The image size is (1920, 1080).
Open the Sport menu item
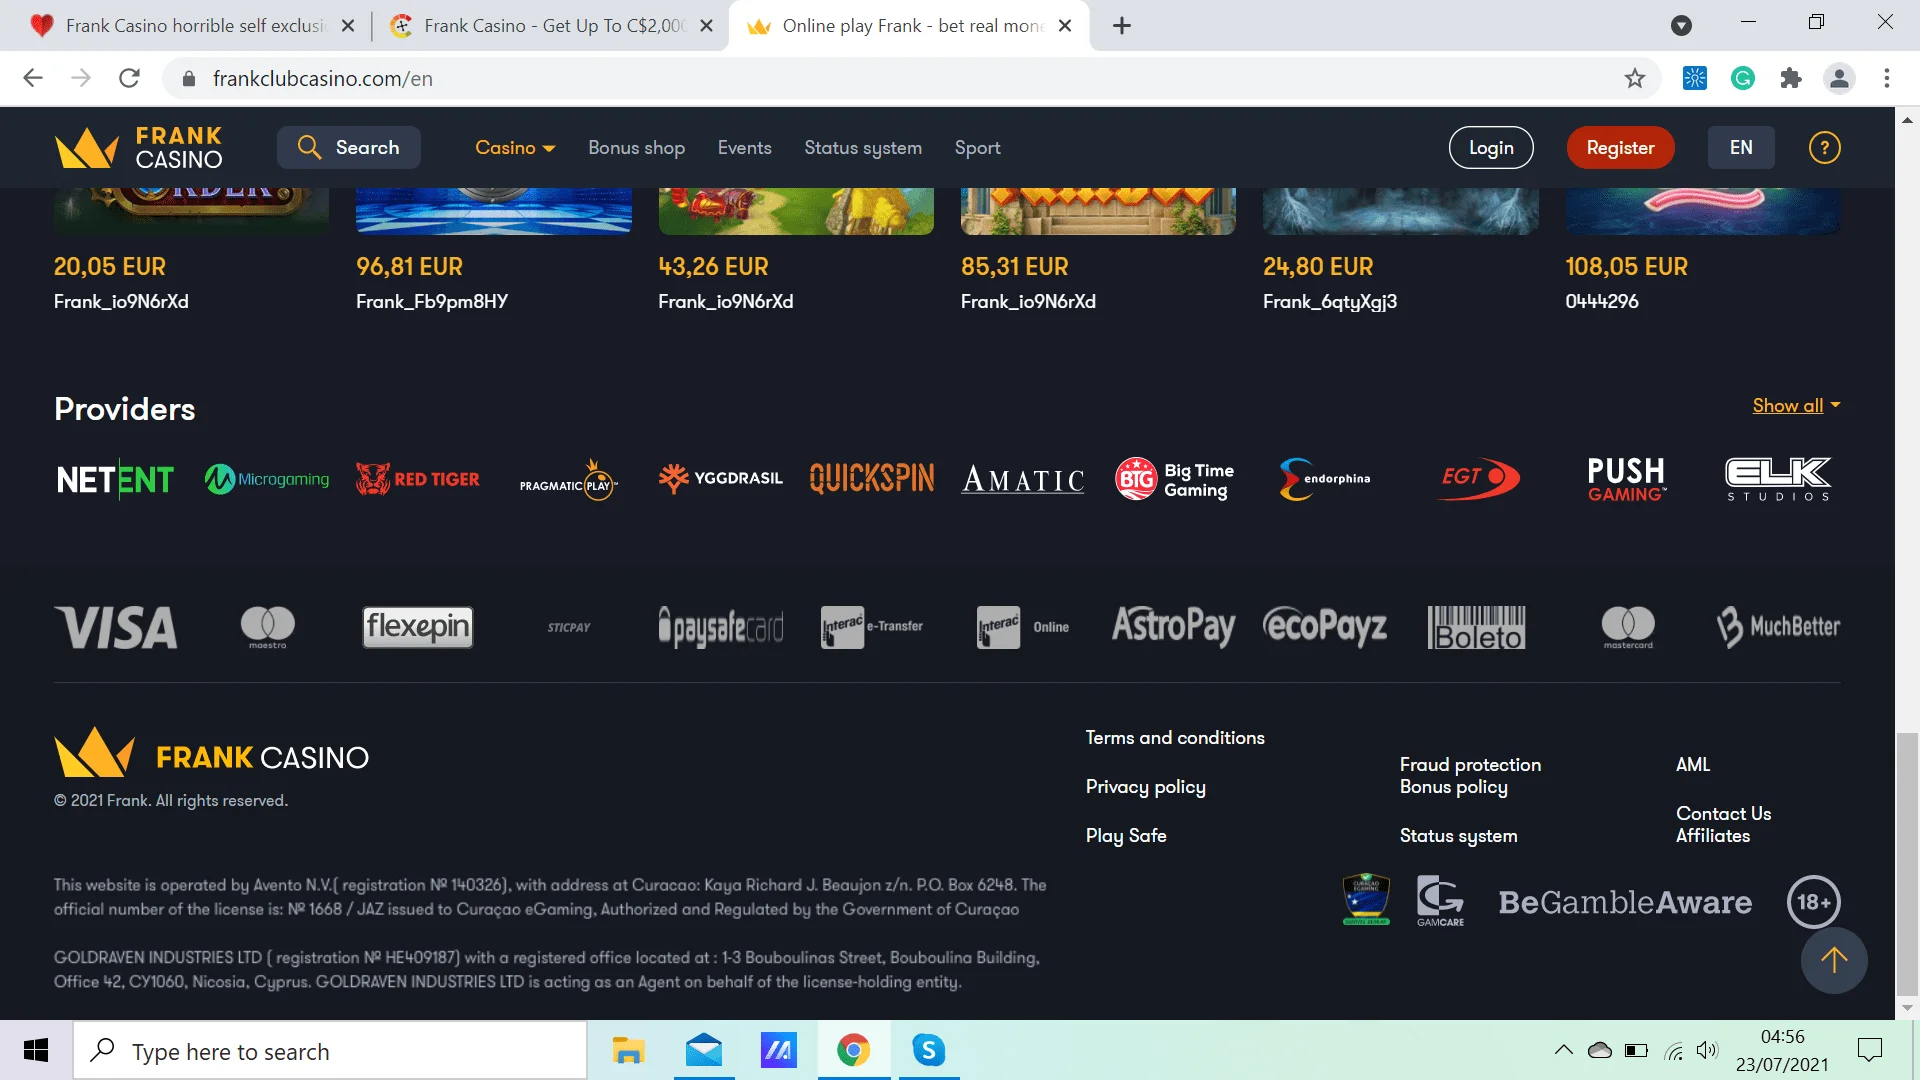(977, 148)
